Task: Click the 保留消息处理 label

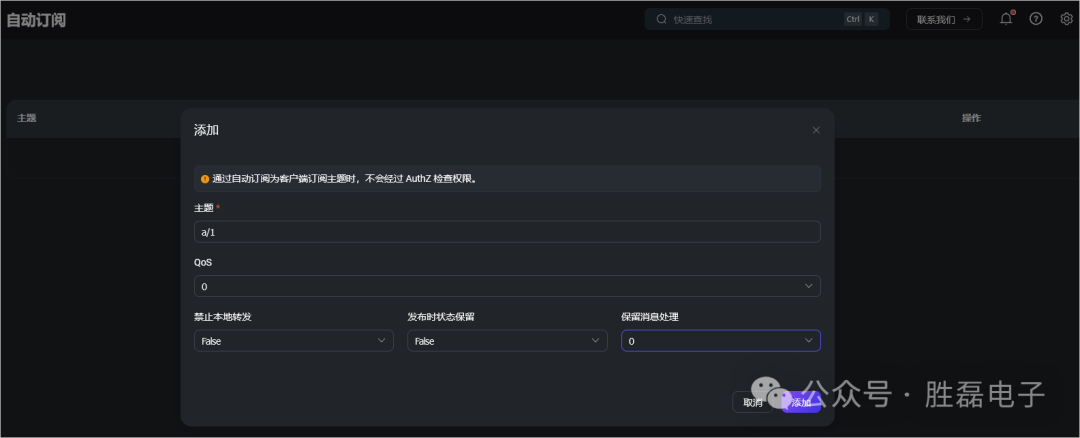Action: [650, 317]
